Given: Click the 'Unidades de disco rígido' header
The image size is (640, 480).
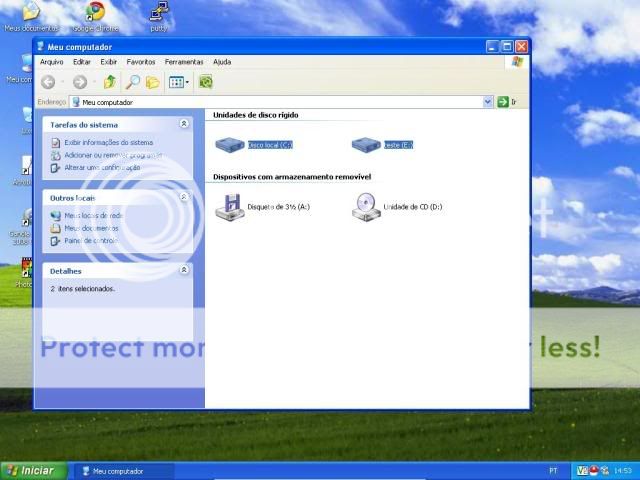Looking at the screenshot, I should coord(256,115).
